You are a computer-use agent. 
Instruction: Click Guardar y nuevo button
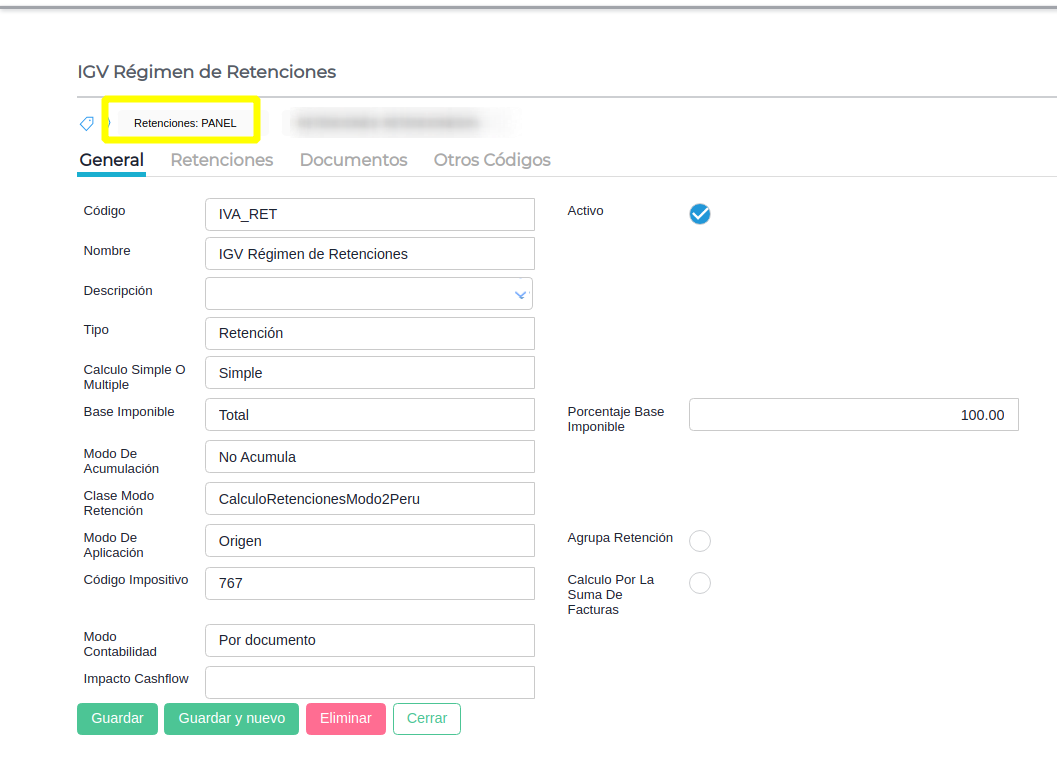pyautogui.click(x=231, y=719)
